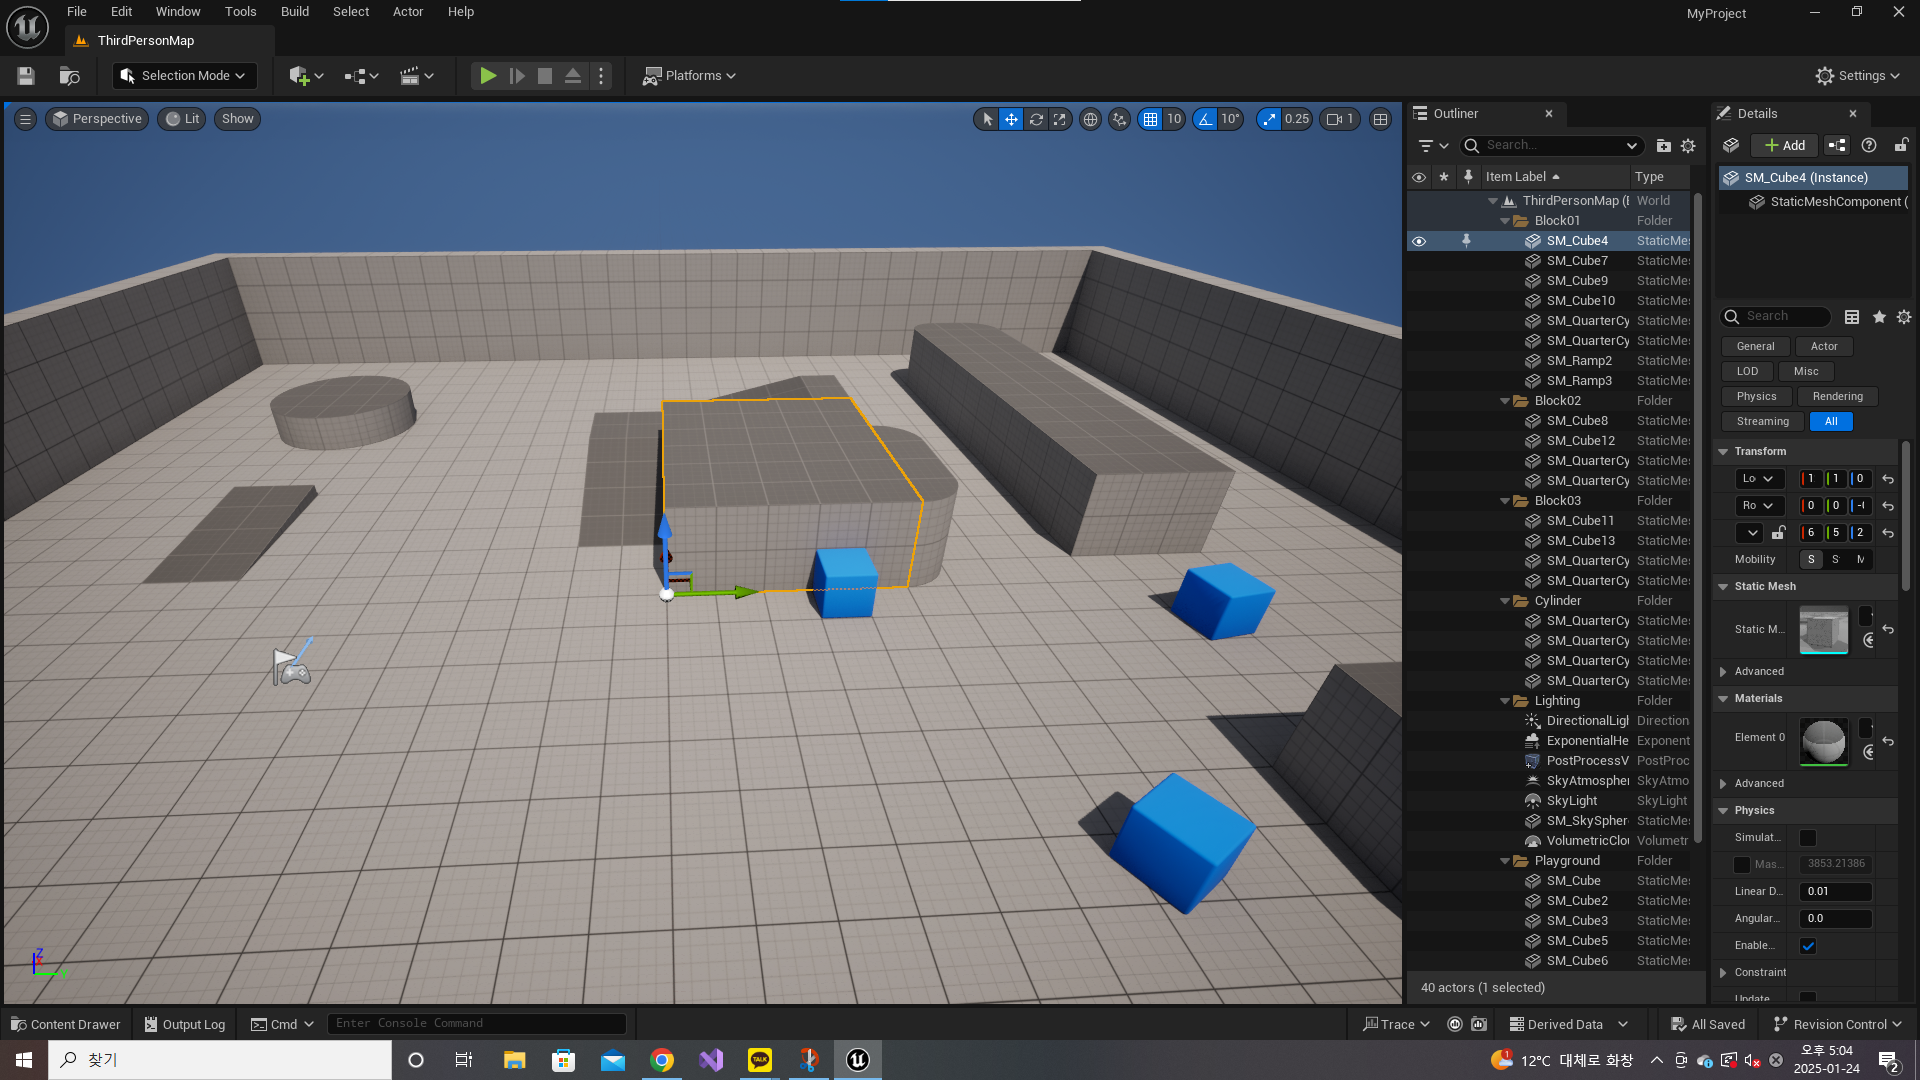This screenshot has width=1920, height=1080.
Task: Enable the Simulate Physics checkbox
Action: pos(1808,838)
